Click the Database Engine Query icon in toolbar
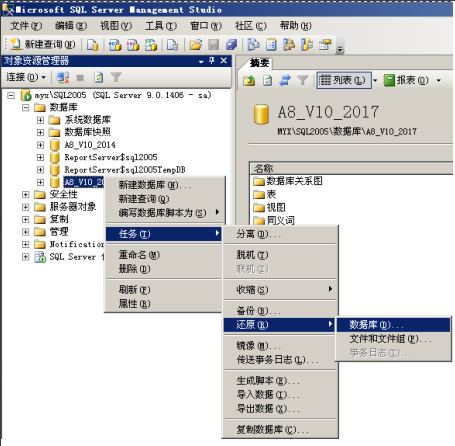This screenshot has height=446, width=455. (92, 45)
